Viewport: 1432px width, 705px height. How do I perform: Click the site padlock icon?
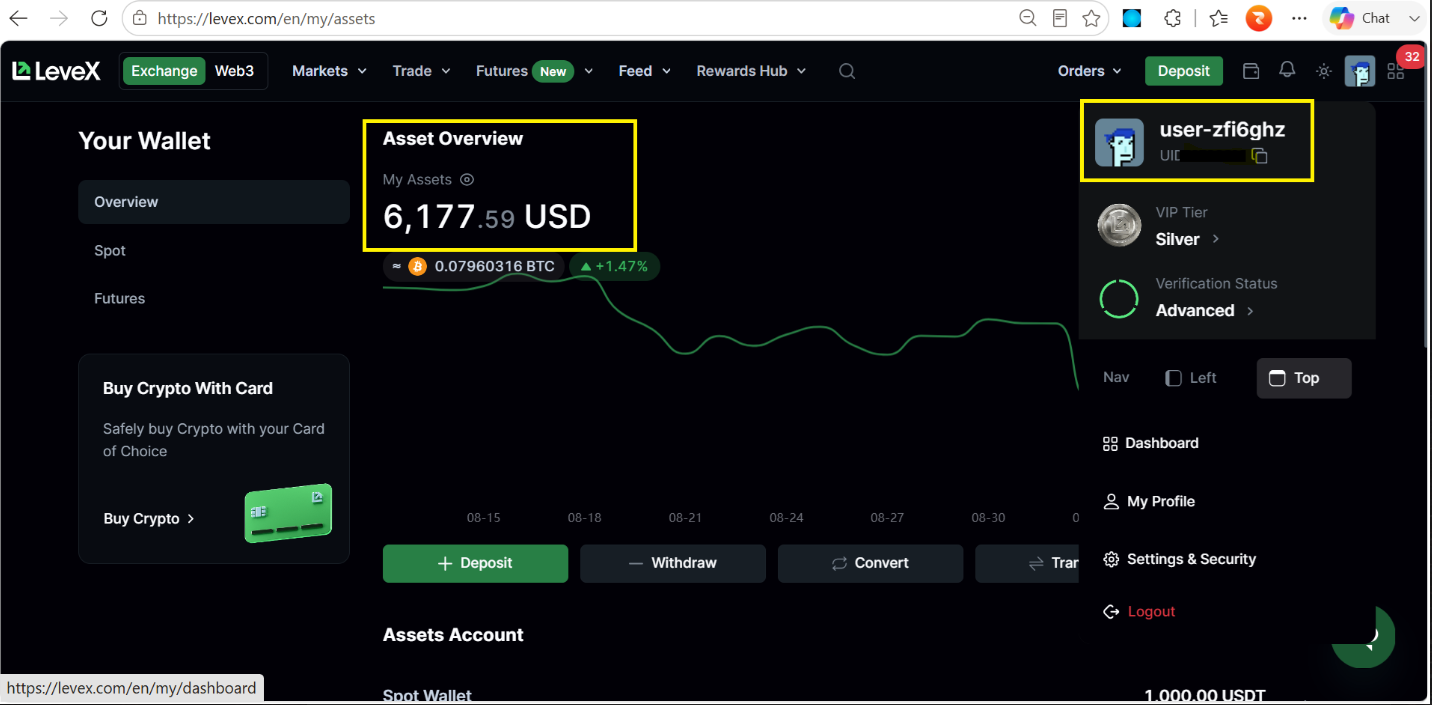coord(139,18)
